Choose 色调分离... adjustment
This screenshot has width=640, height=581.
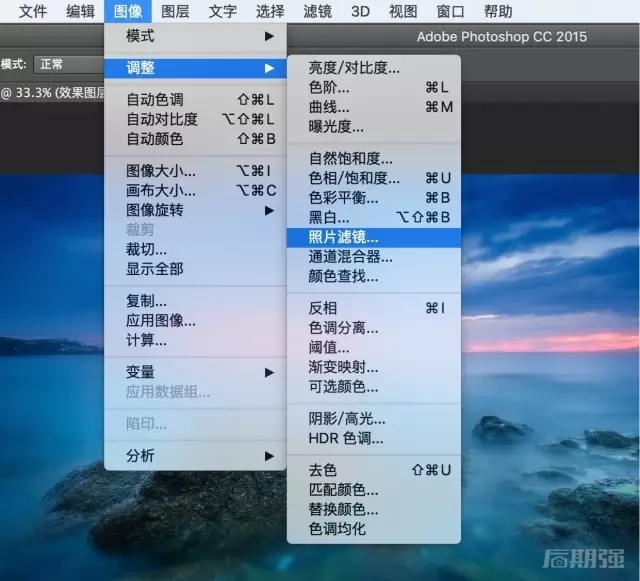[x=374, y=328]
